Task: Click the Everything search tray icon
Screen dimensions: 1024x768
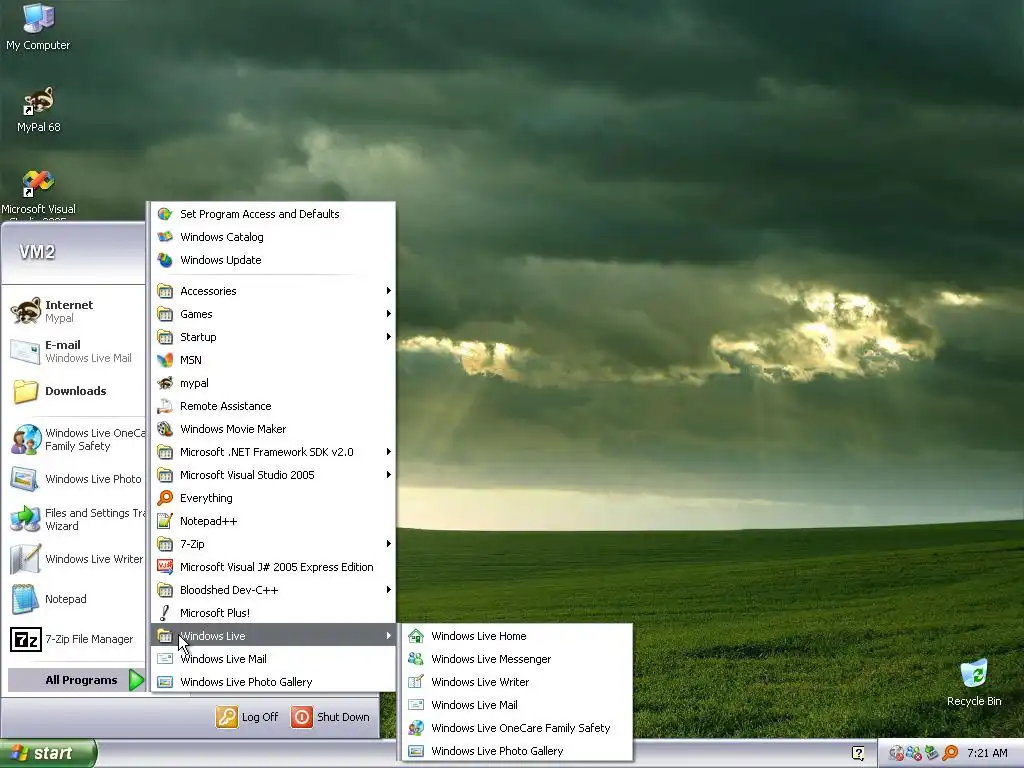Action: tap(950, 753)
